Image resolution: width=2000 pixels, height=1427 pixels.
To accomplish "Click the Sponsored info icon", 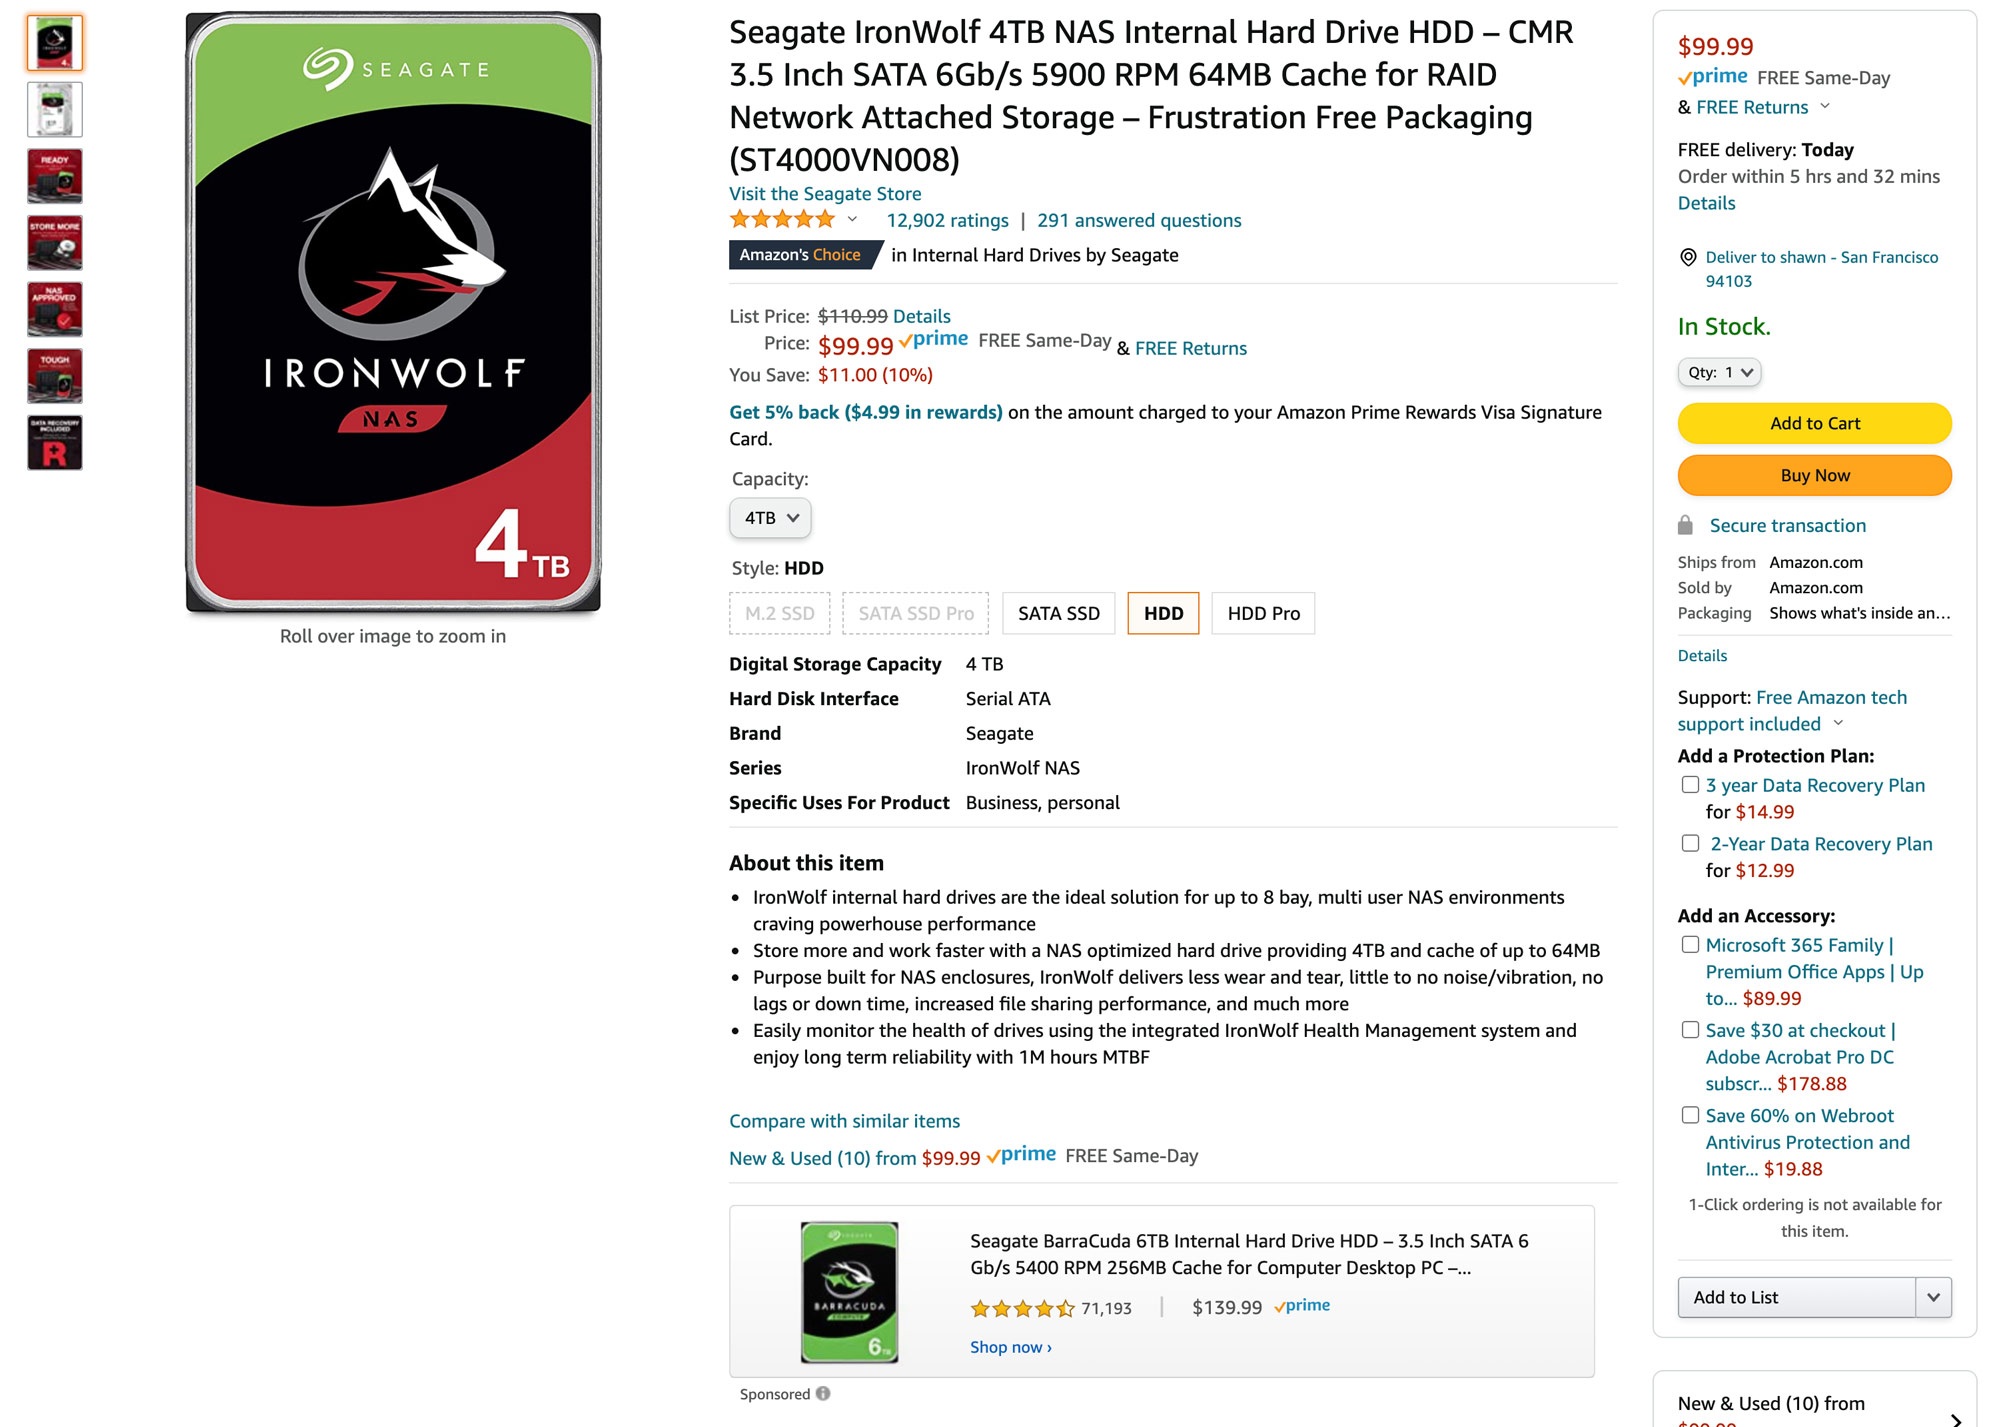I will click(823, 1393).
